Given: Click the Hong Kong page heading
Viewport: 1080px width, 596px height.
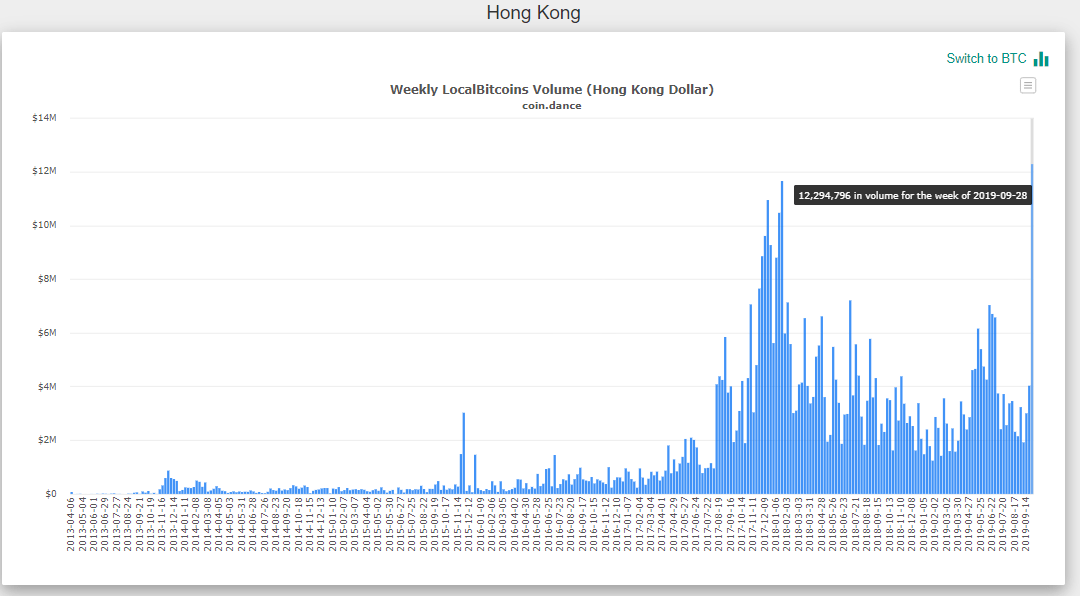Looking at the screenshot, I should pyautogui.click(x=533, y=13).
